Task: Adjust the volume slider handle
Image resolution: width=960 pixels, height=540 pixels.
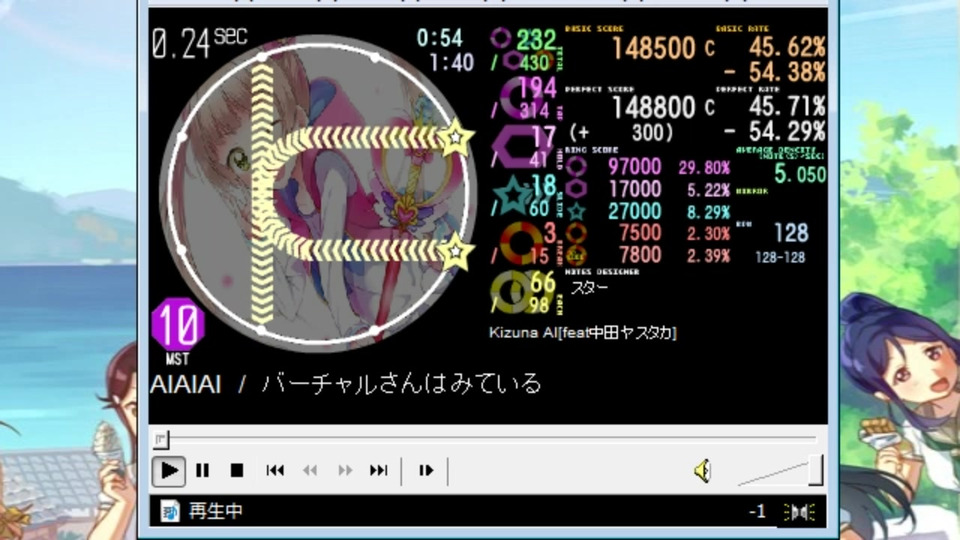Action: click(x=816, y=470)
